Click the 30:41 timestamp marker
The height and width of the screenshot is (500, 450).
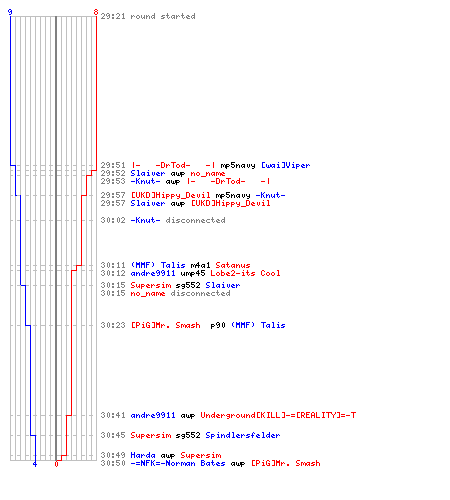113,415
